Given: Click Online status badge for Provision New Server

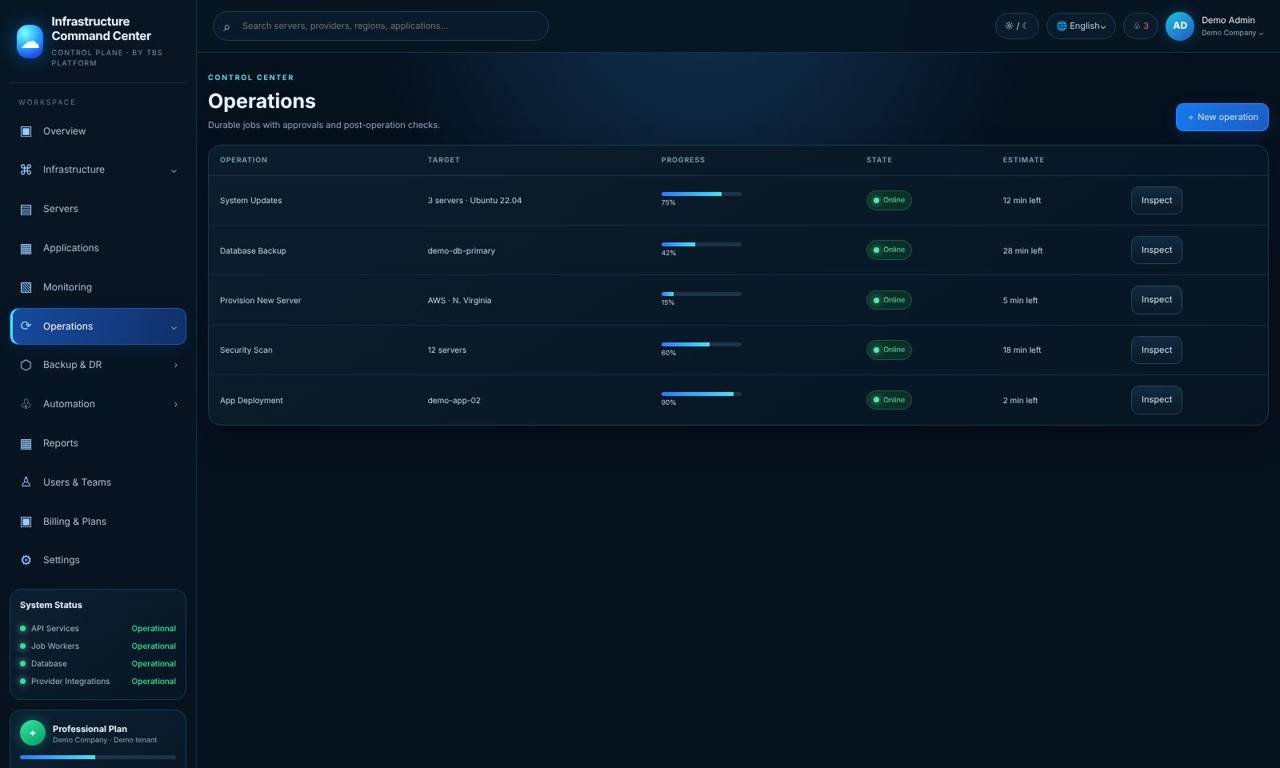Looking at the screenshot, I should pos(889,300).
